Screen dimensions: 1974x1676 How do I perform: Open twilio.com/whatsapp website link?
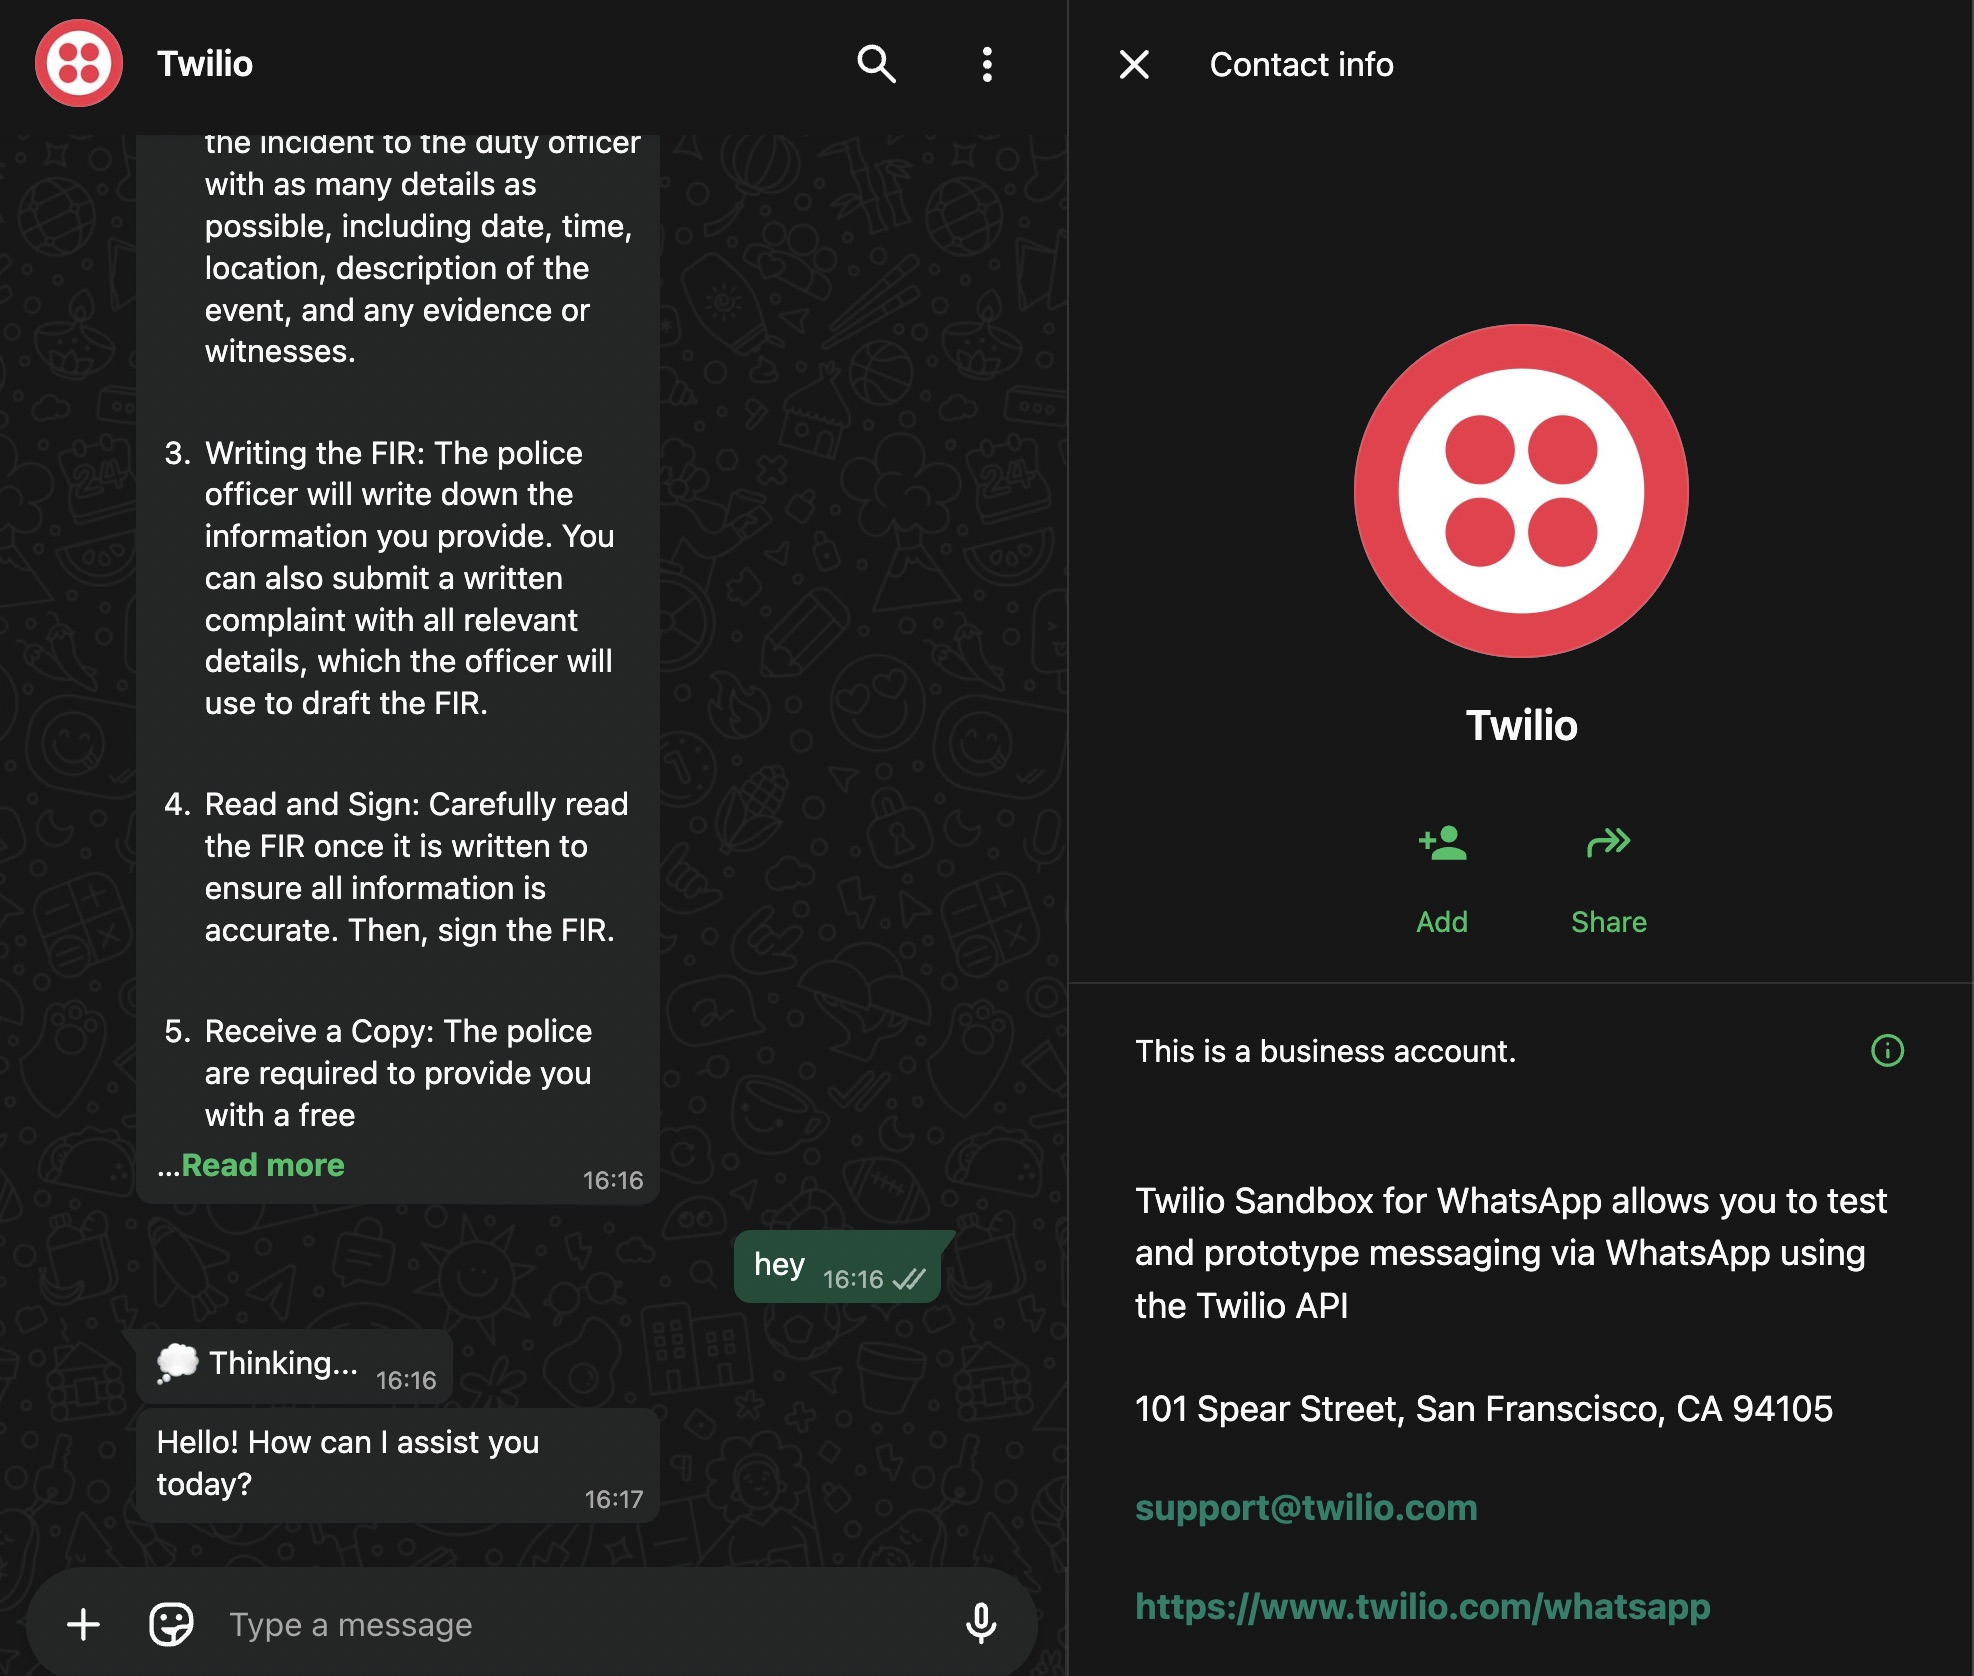point(1422,1606)
